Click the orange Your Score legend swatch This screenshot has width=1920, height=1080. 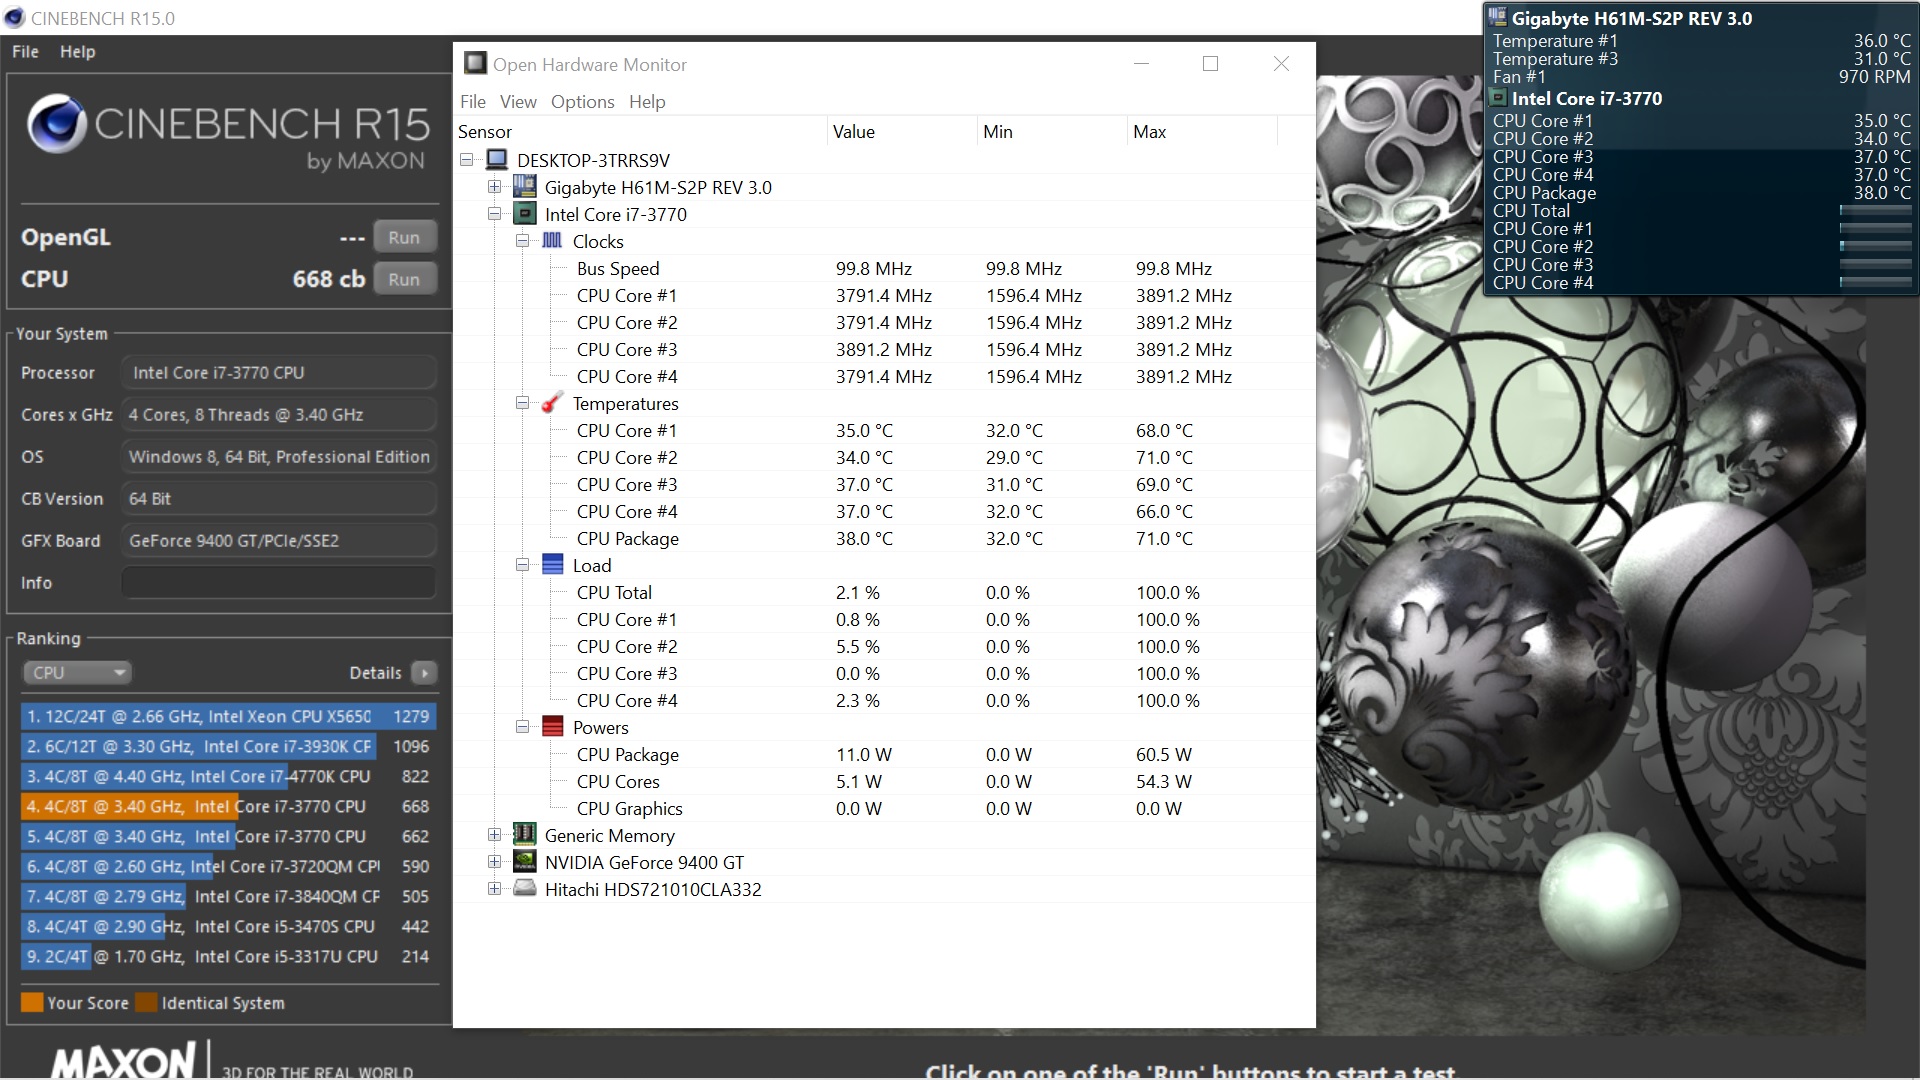pos(32,1003)
